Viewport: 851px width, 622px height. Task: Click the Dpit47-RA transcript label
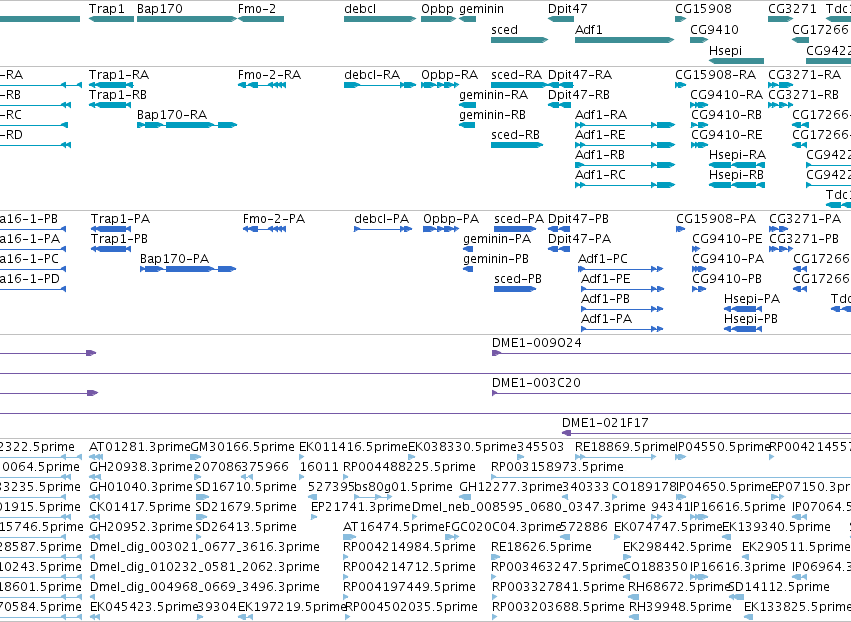pyautogui.click(x=580, y=75)
